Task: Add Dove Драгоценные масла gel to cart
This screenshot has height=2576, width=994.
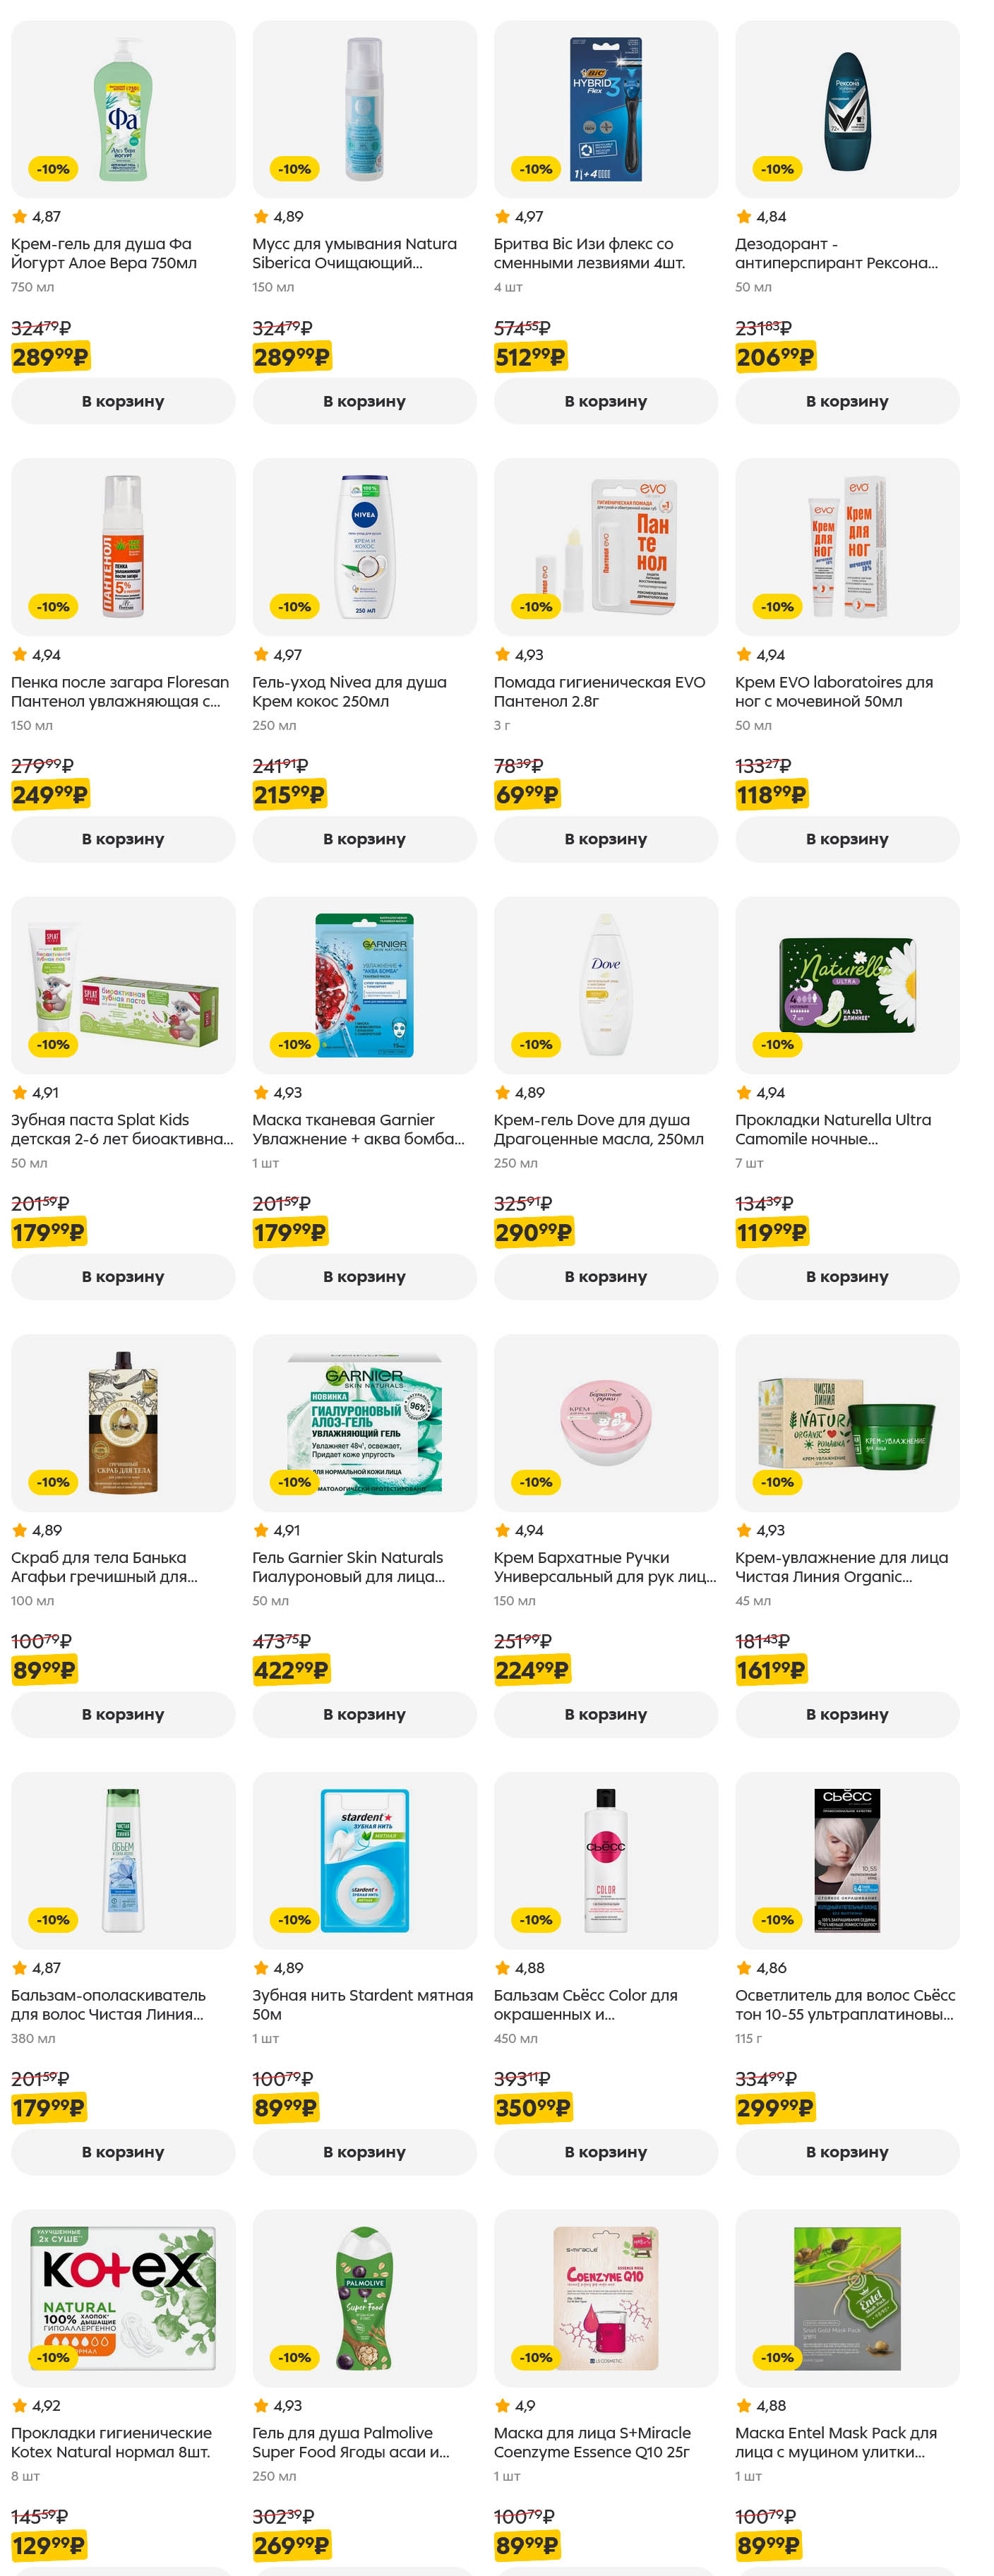Action: coord(605,1277)
